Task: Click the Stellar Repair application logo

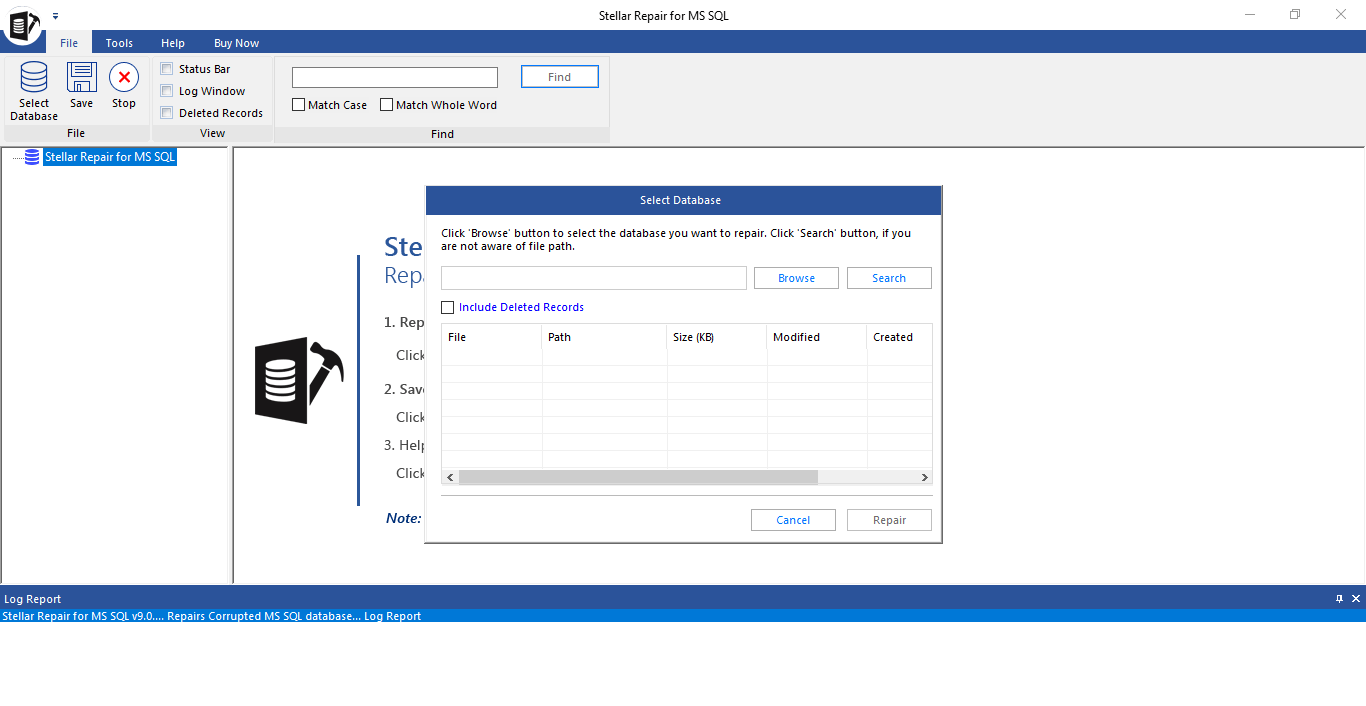Action: pos(22,27)
